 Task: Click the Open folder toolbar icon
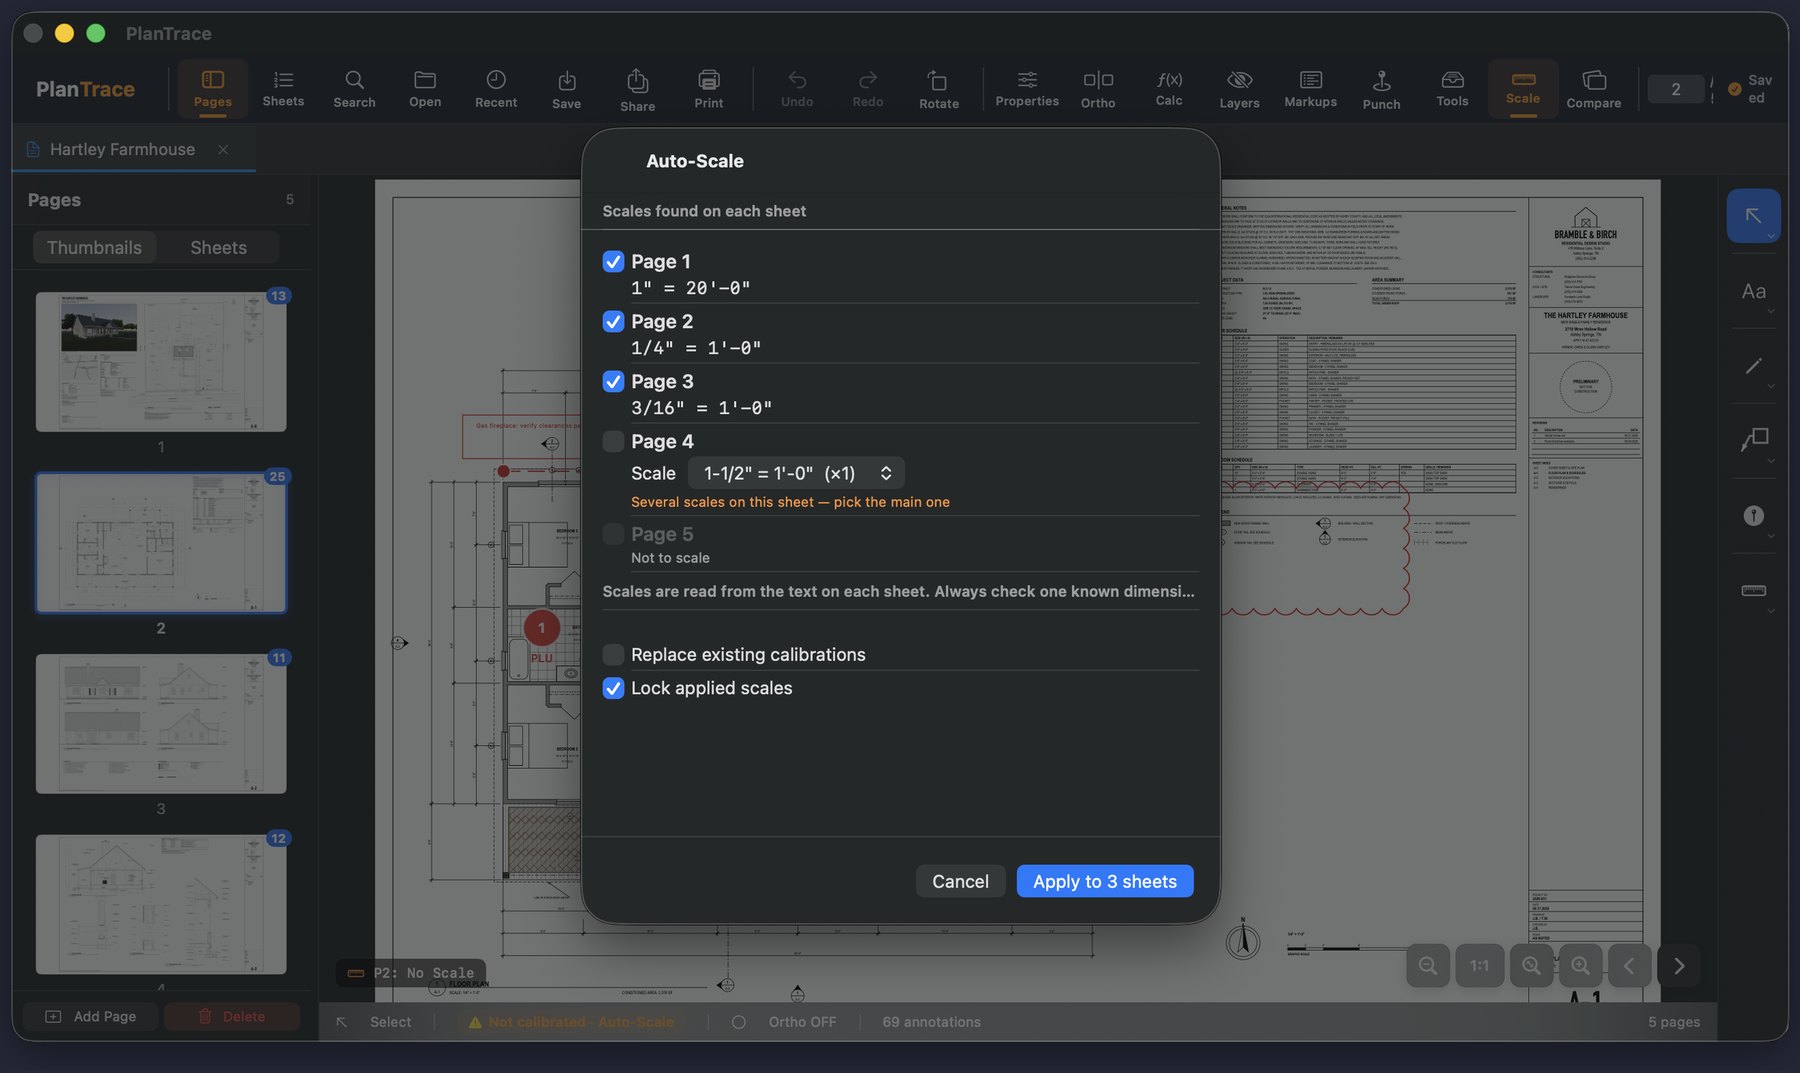[425, 88]
